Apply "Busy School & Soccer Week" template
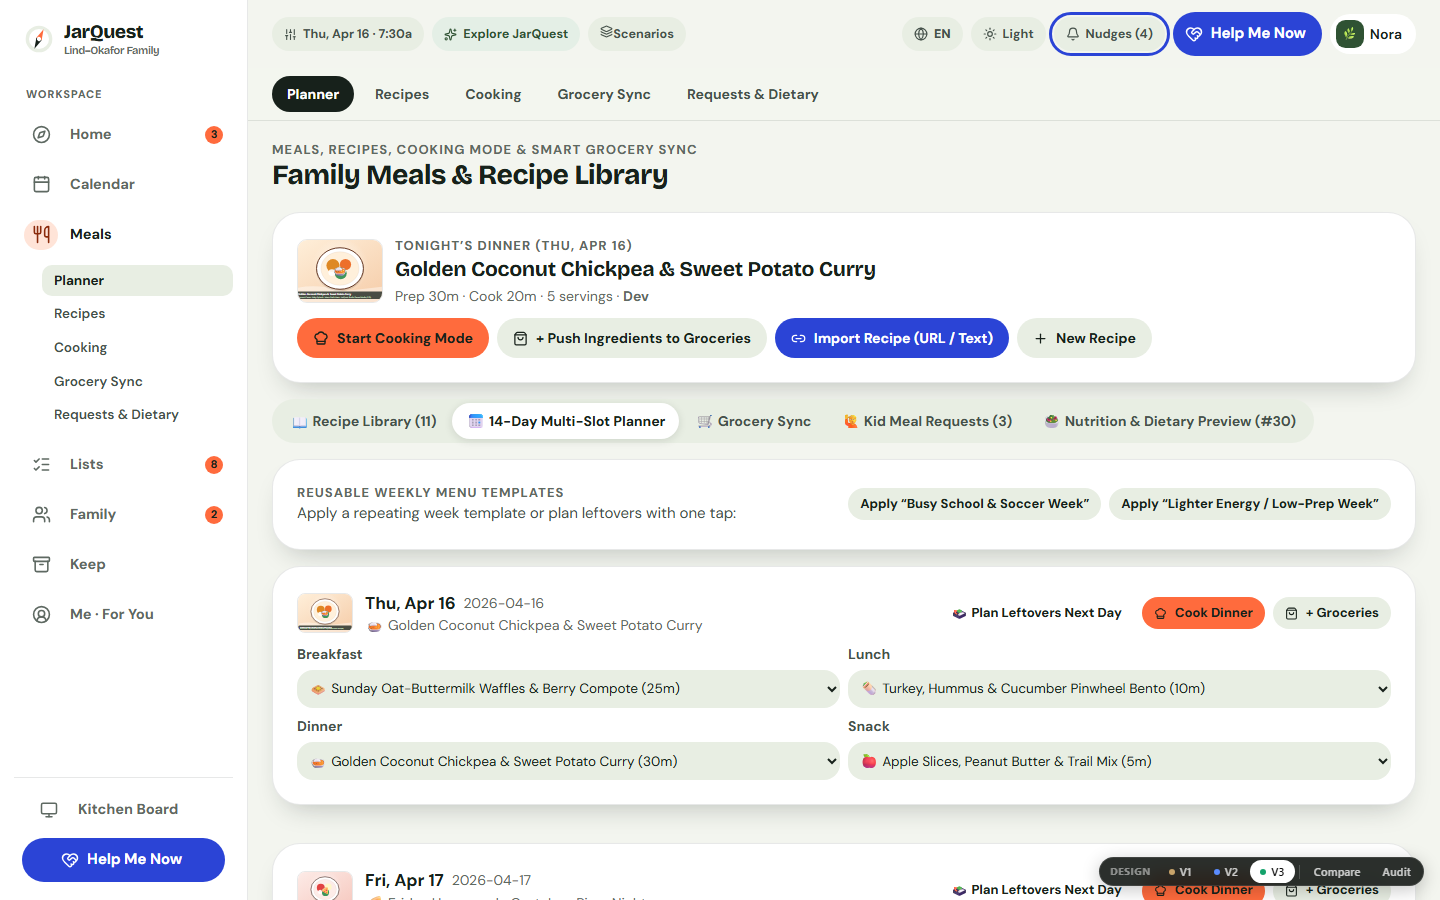The height and width of the screenshot is (900, 1440). coord(974,504)
